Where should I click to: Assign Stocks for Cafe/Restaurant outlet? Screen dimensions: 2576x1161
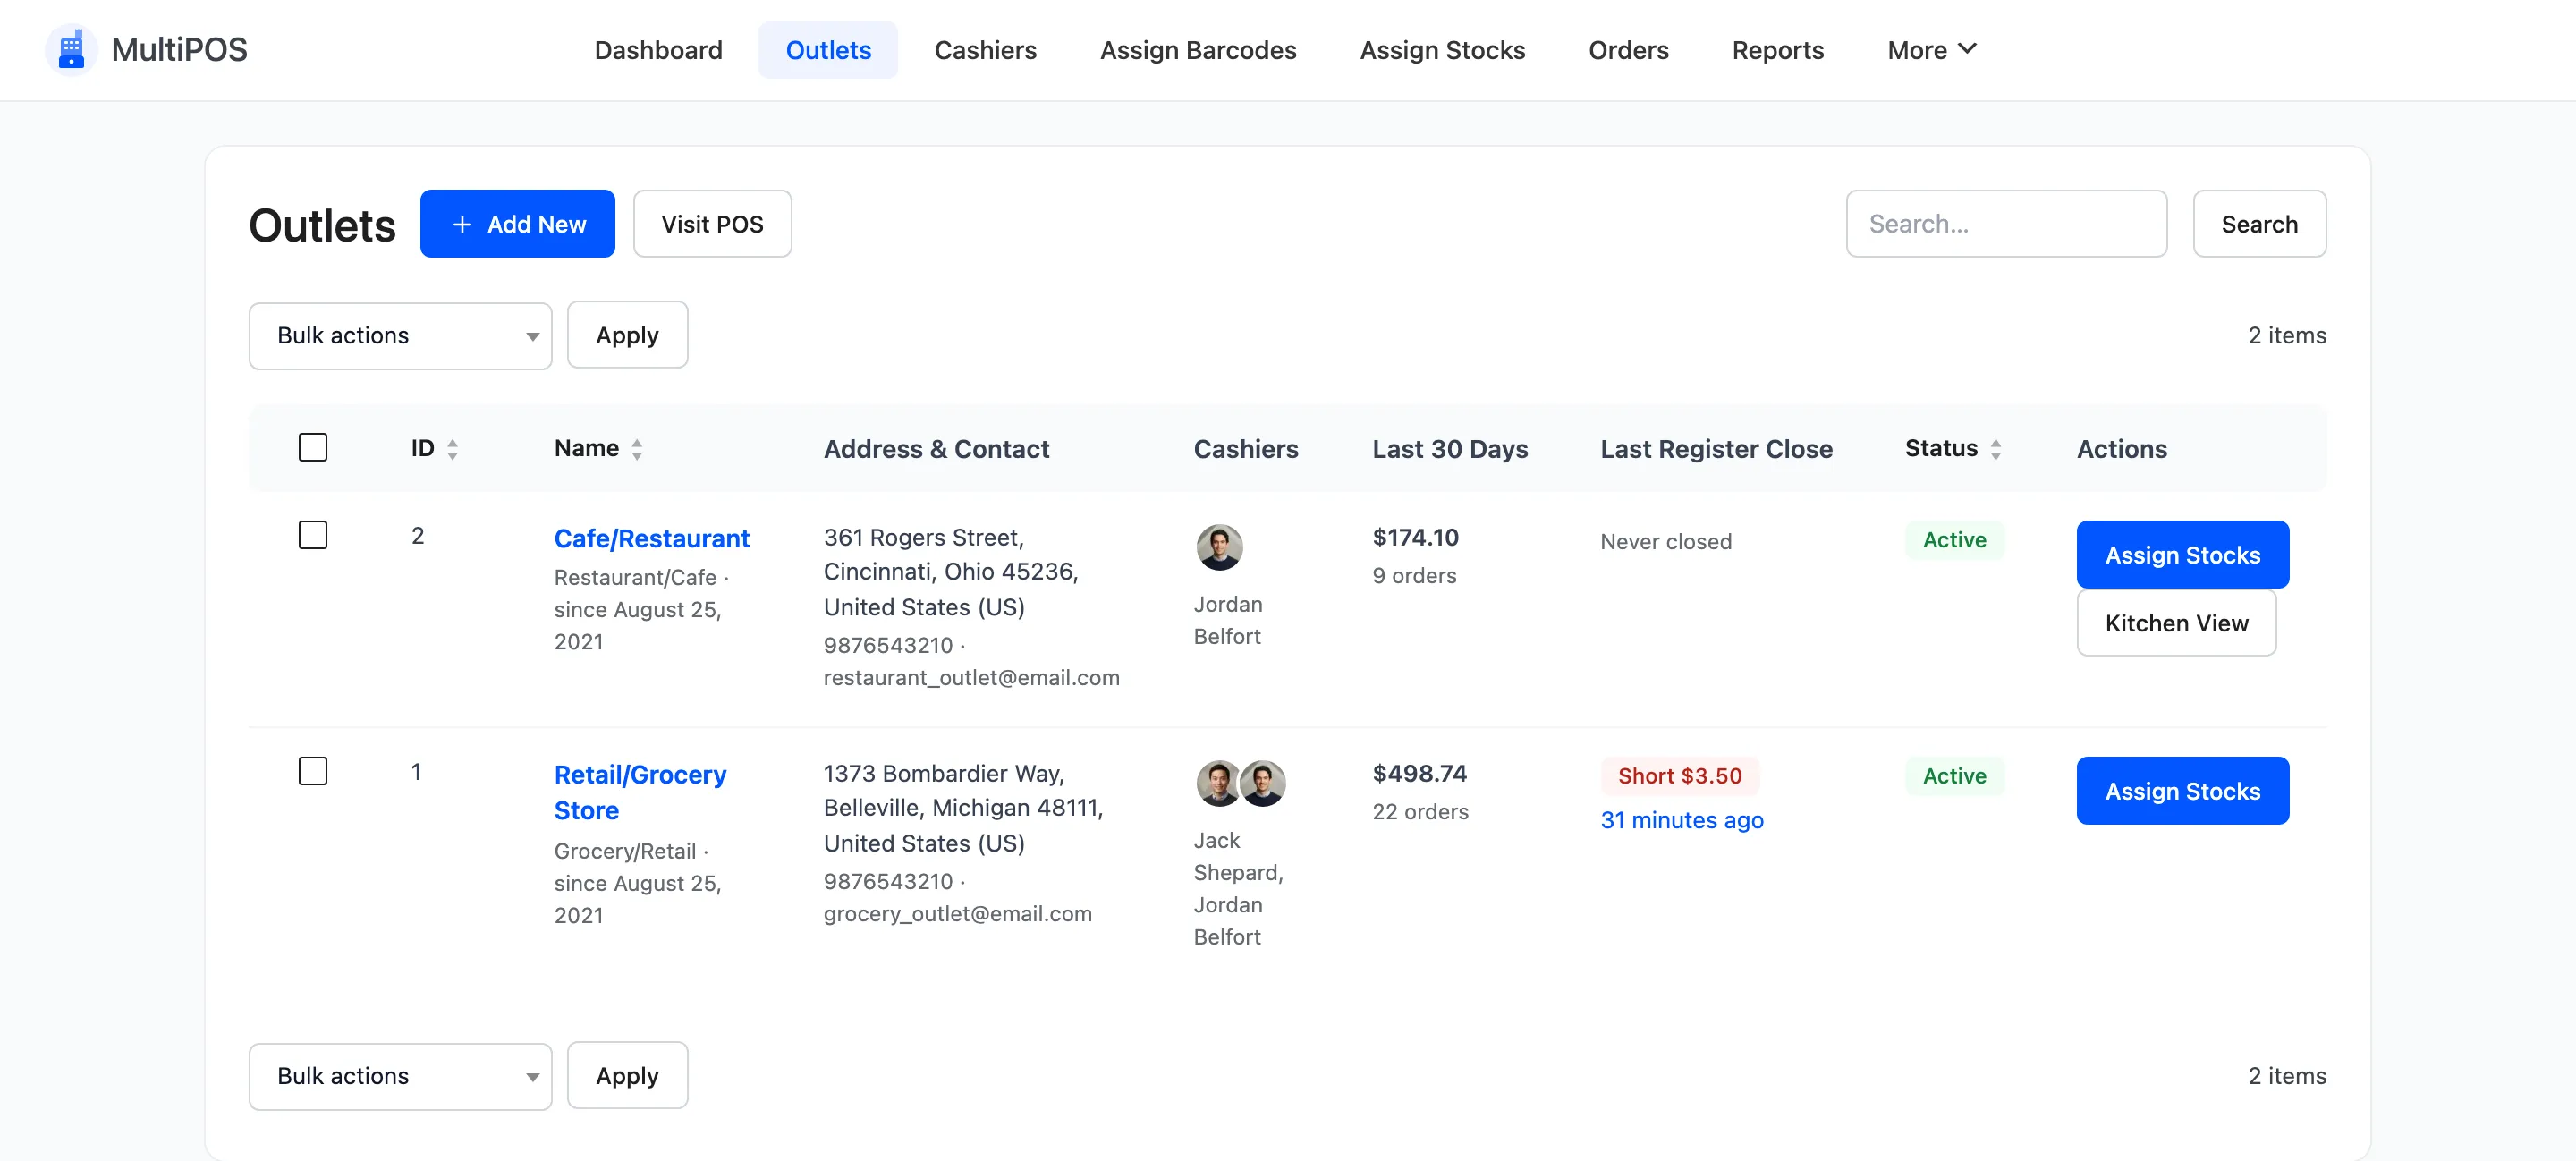tap(2182, 555)
